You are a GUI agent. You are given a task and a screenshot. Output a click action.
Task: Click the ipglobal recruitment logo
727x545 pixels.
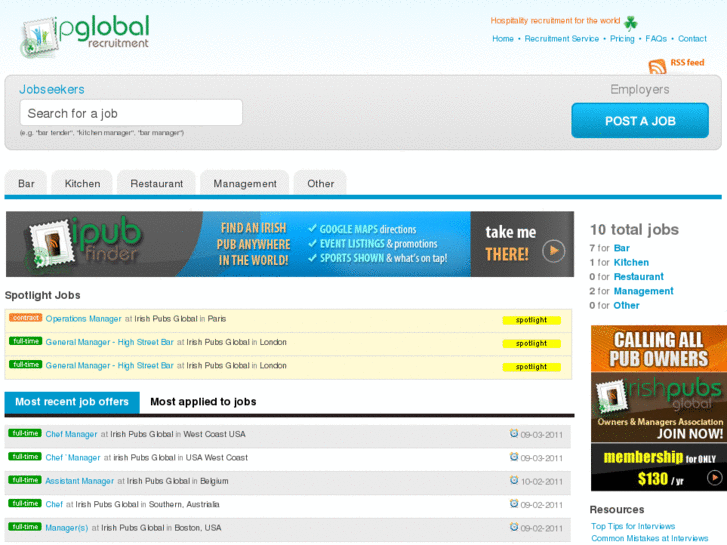pyautogui.click(x=85, y=36)
